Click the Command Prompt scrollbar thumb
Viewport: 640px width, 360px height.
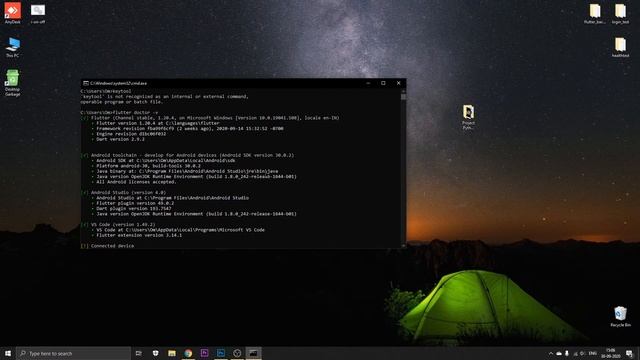(x=403, y=97)
